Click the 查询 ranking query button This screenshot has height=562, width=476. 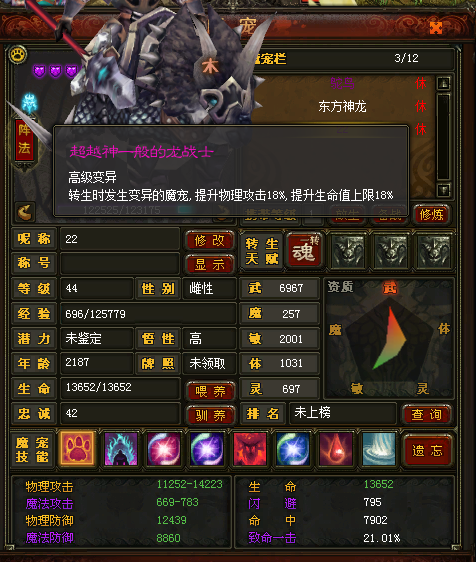[426, 414]
